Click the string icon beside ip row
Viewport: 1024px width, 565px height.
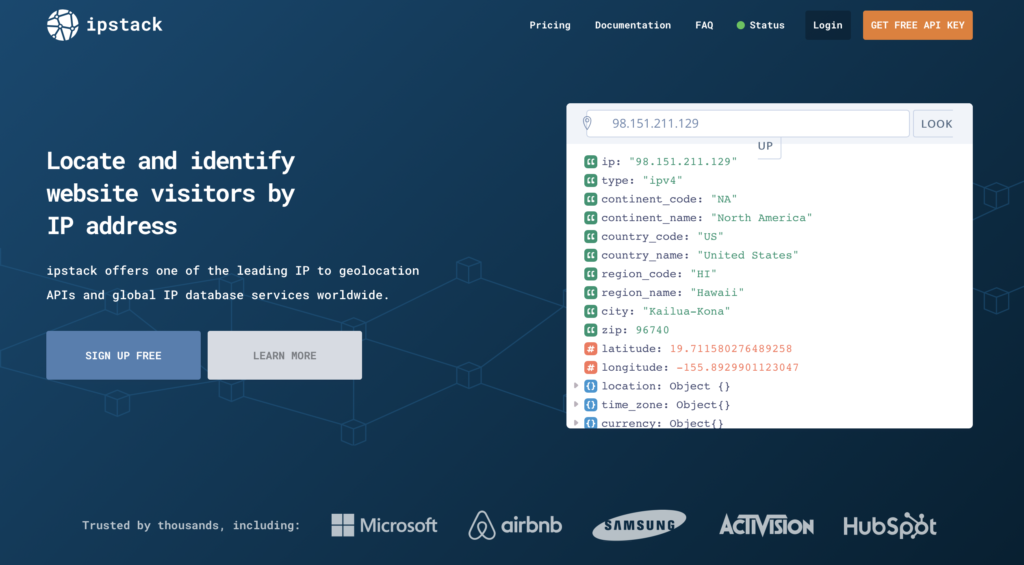tap(590, 161)
